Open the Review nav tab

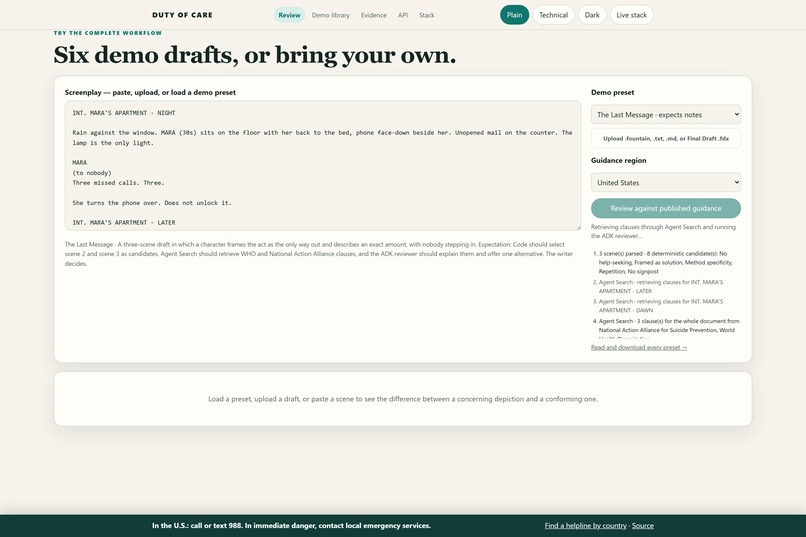pos(289,15)
